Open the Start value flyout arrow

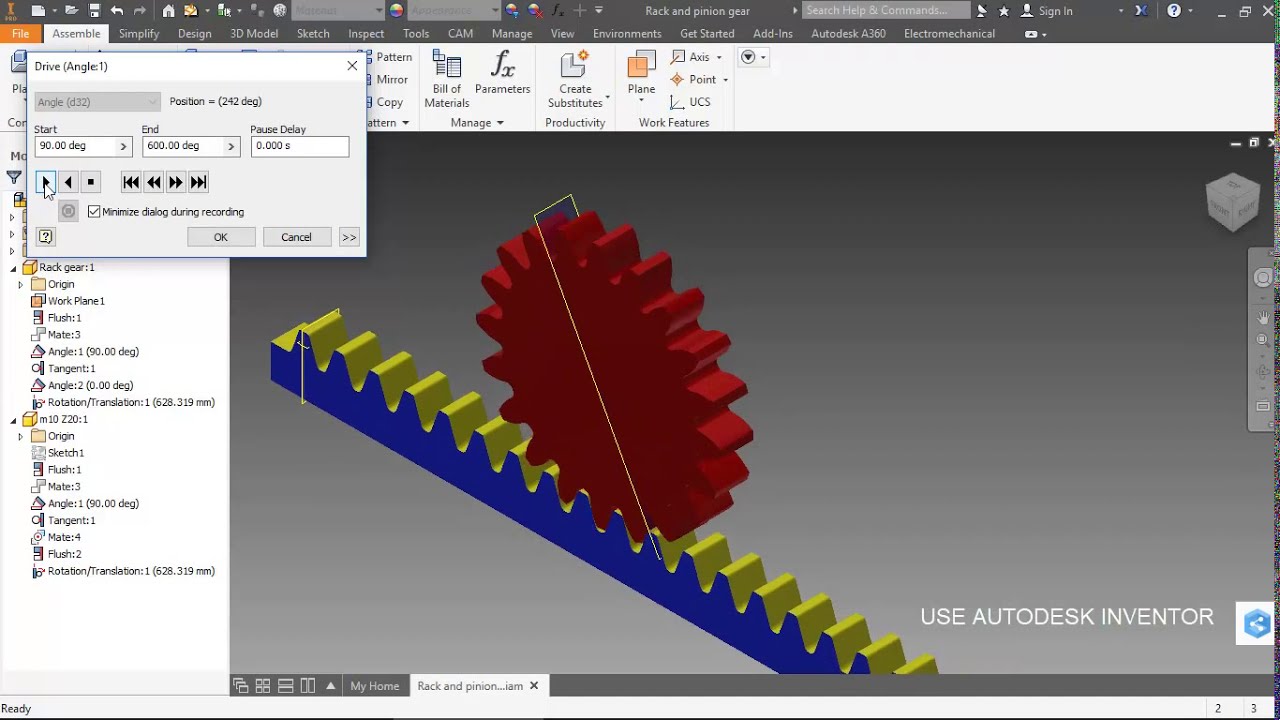coord(124,146)
